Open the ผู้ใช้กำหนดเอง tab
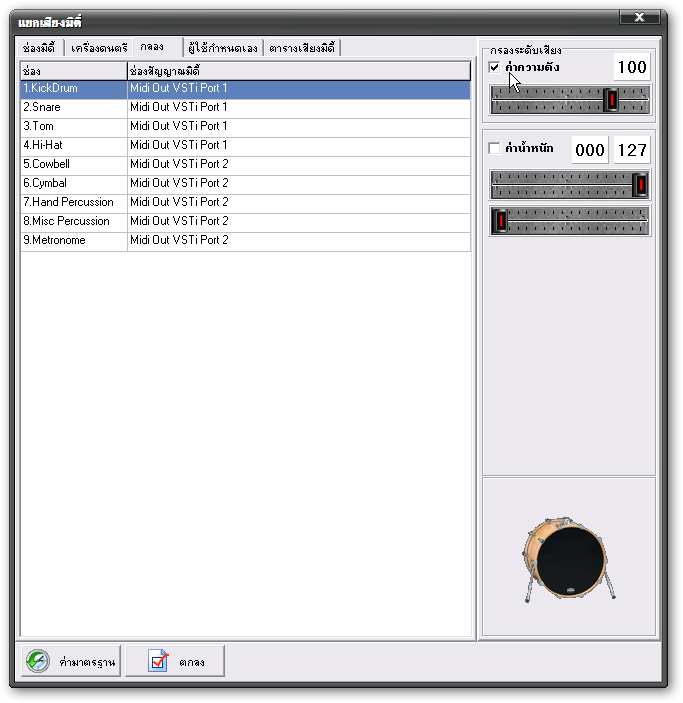Screen dimensions: 683x703 (x=223, y=48)
